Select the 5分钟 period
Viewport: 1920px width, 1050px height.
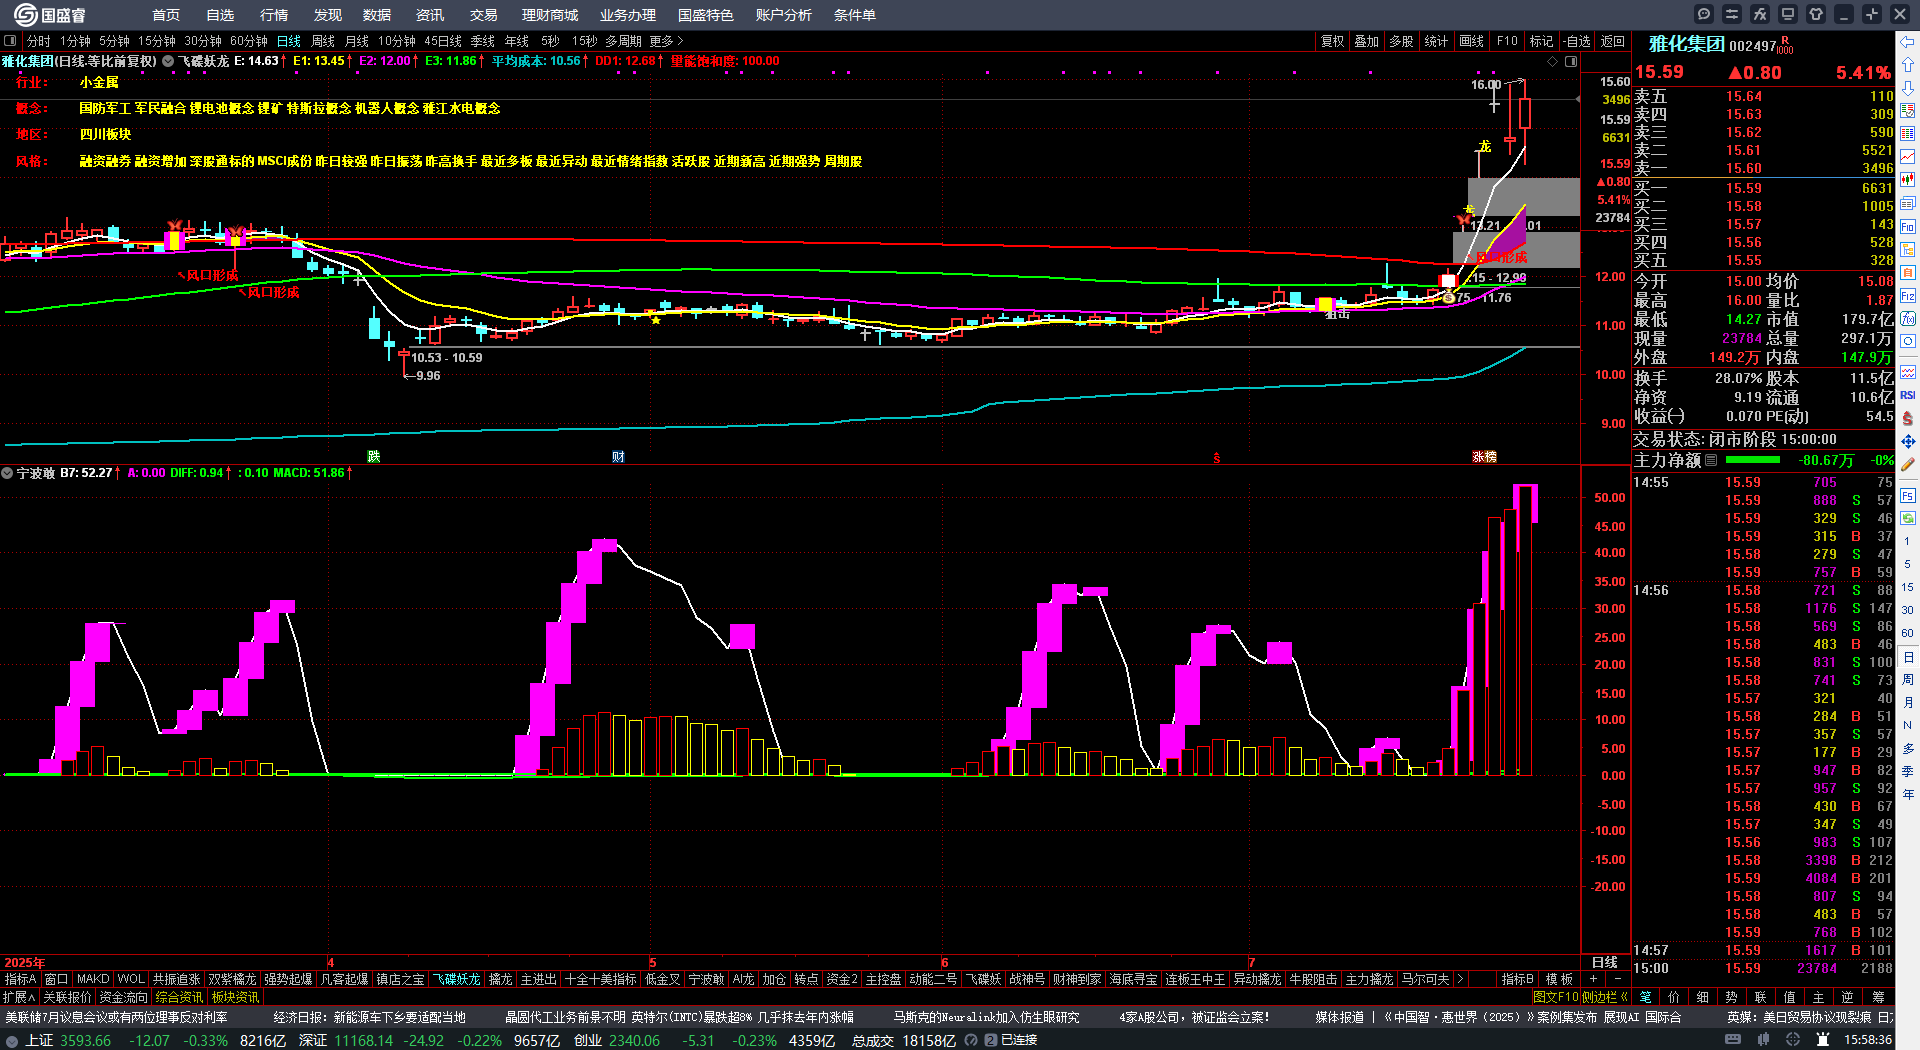point(114,41)
